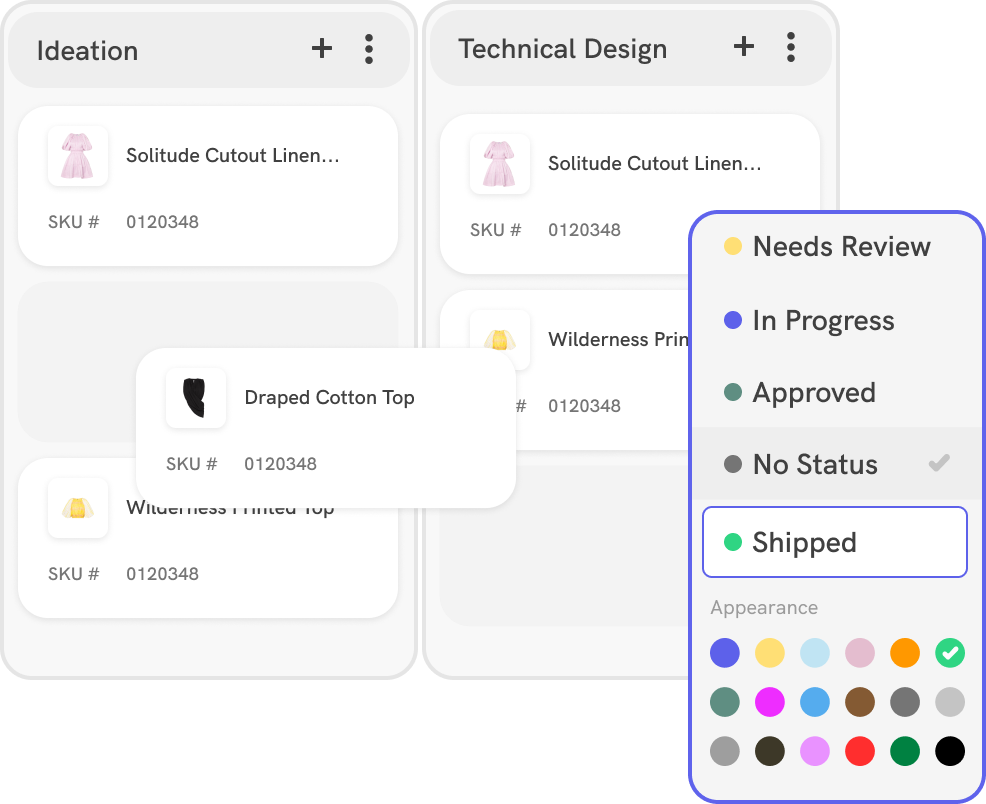The image size is (986, 804).
Task: Open yellow top thumbnail in Technical Design
Action: [500, 340]
